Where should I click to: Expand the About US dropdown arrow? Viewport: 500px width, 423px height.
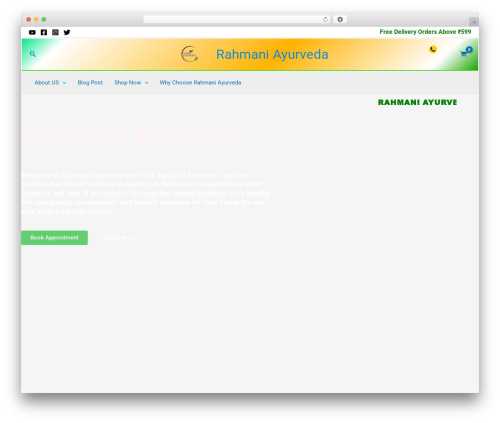64,83
